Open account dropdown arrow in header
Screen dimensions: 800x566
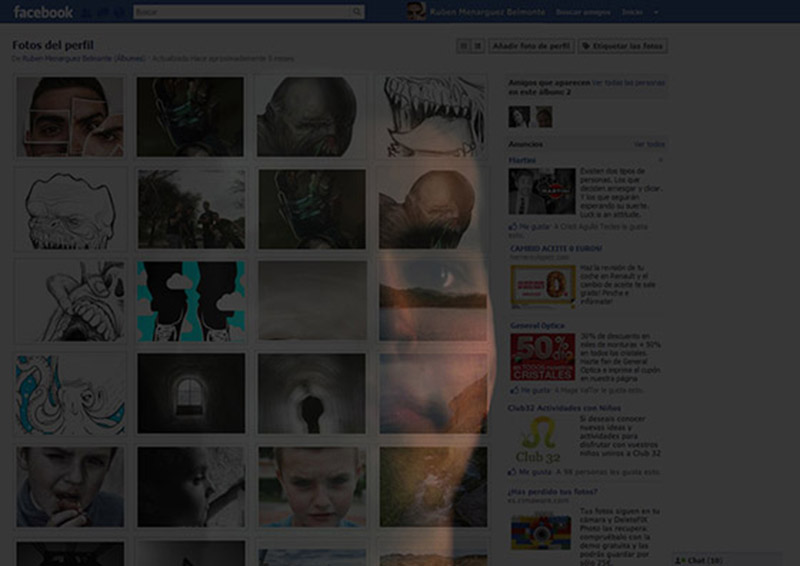click(656, 12)
